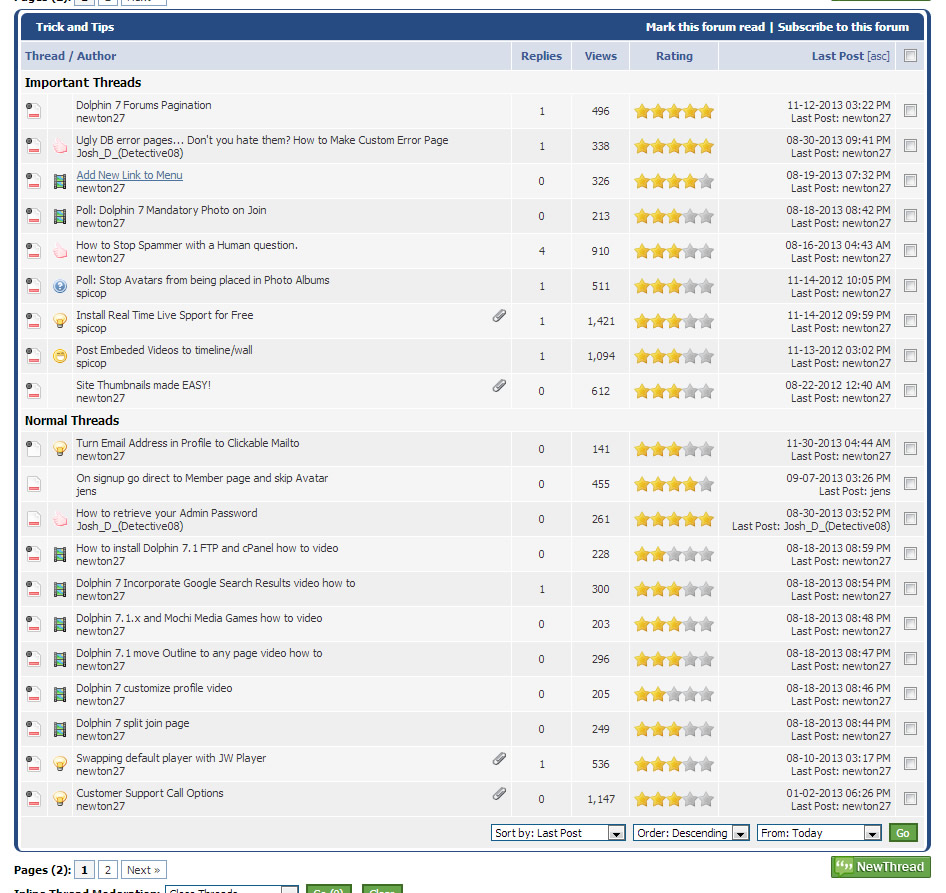This screenshot has height=893, width=946.
Task: Open the 'From: Today' dropdown
Action: click(819, 833)
